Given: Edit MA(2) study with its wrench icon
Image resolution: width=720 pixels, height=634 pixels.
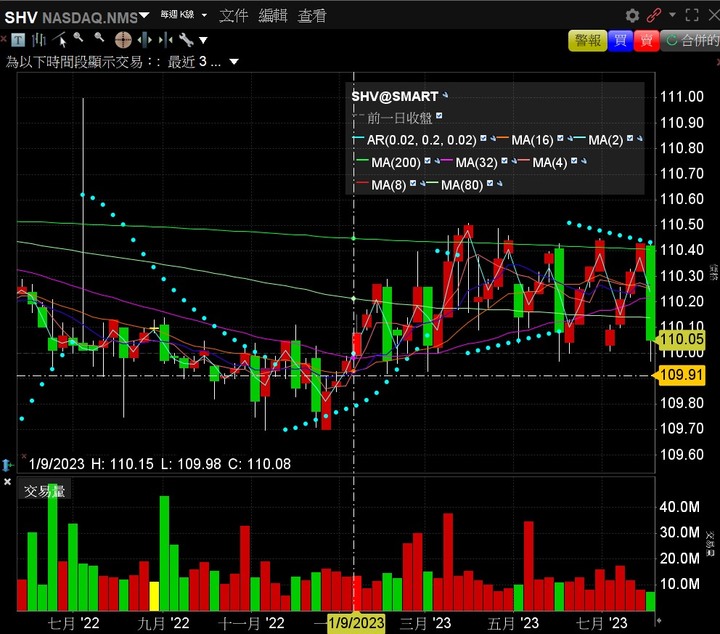Looking at the screenshot, I should 640,138.
